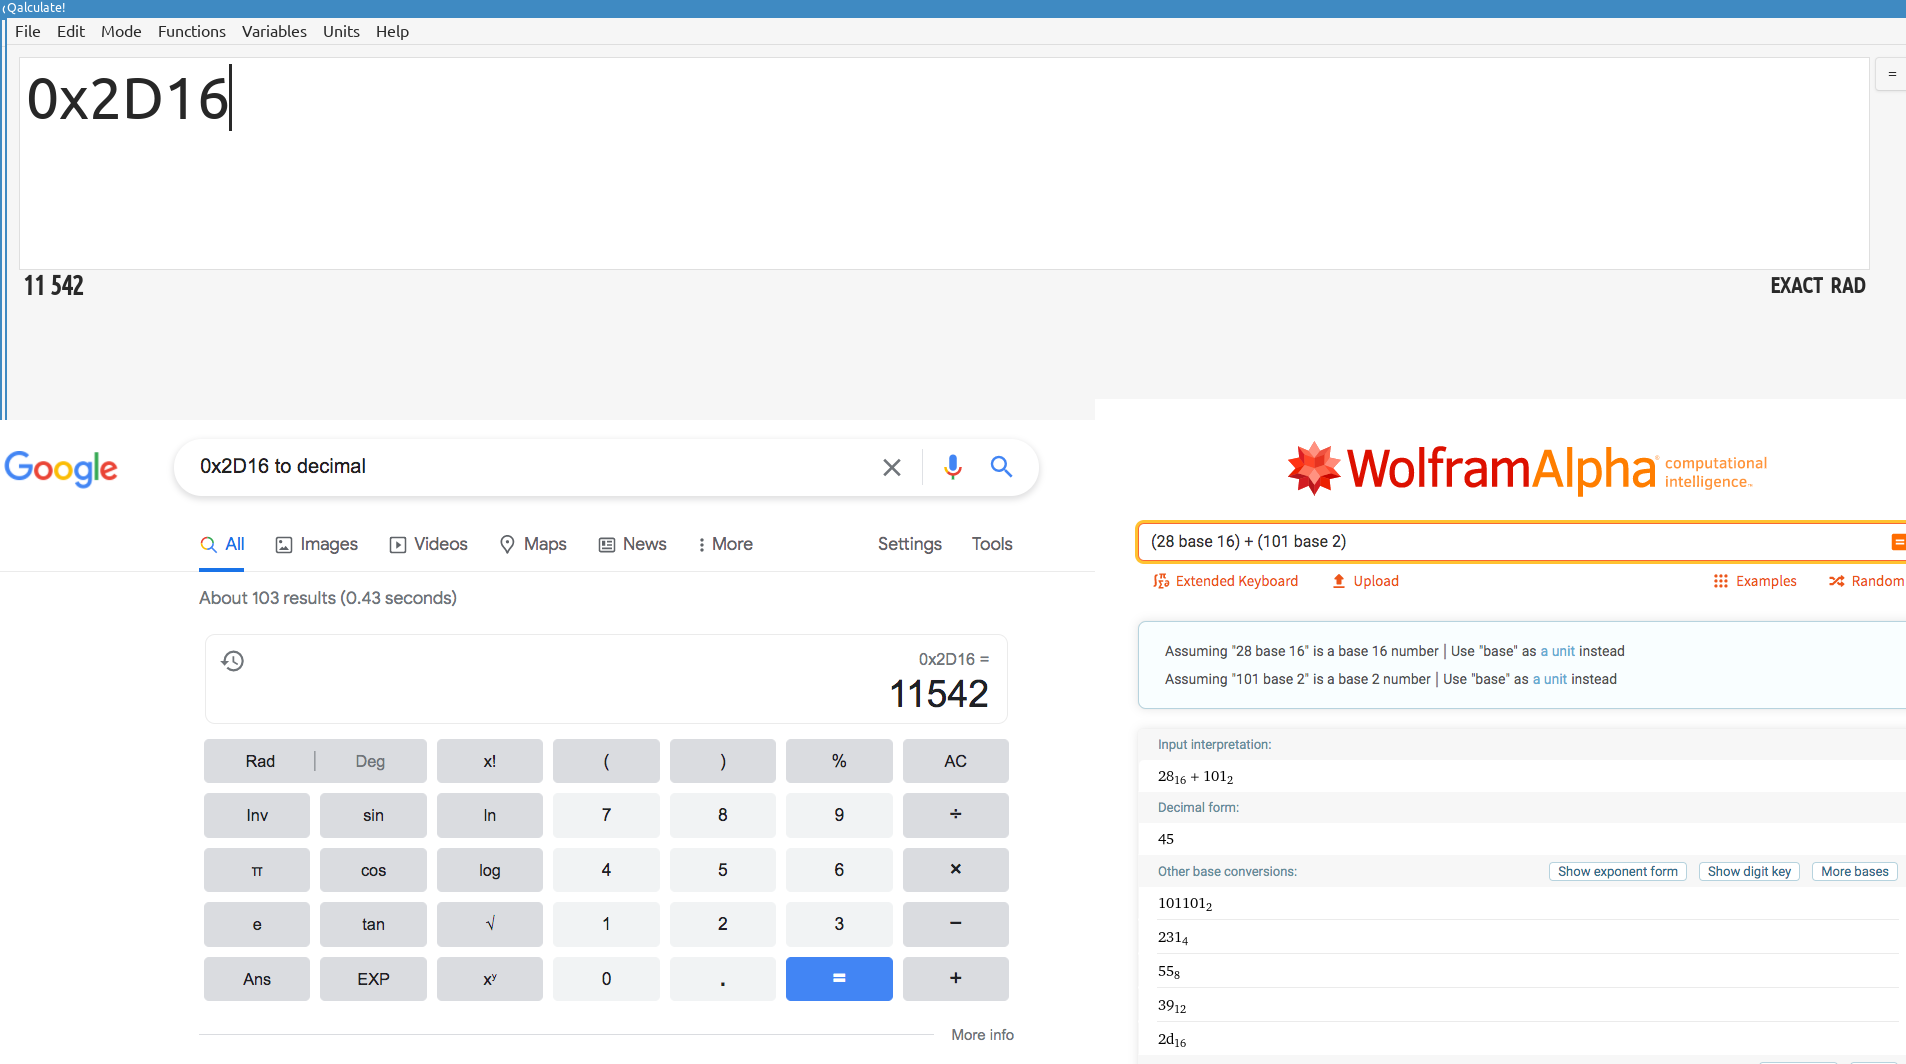Click Show exponent form button
This screenshot has height=1064, width=1906.
pos(1617,871)
